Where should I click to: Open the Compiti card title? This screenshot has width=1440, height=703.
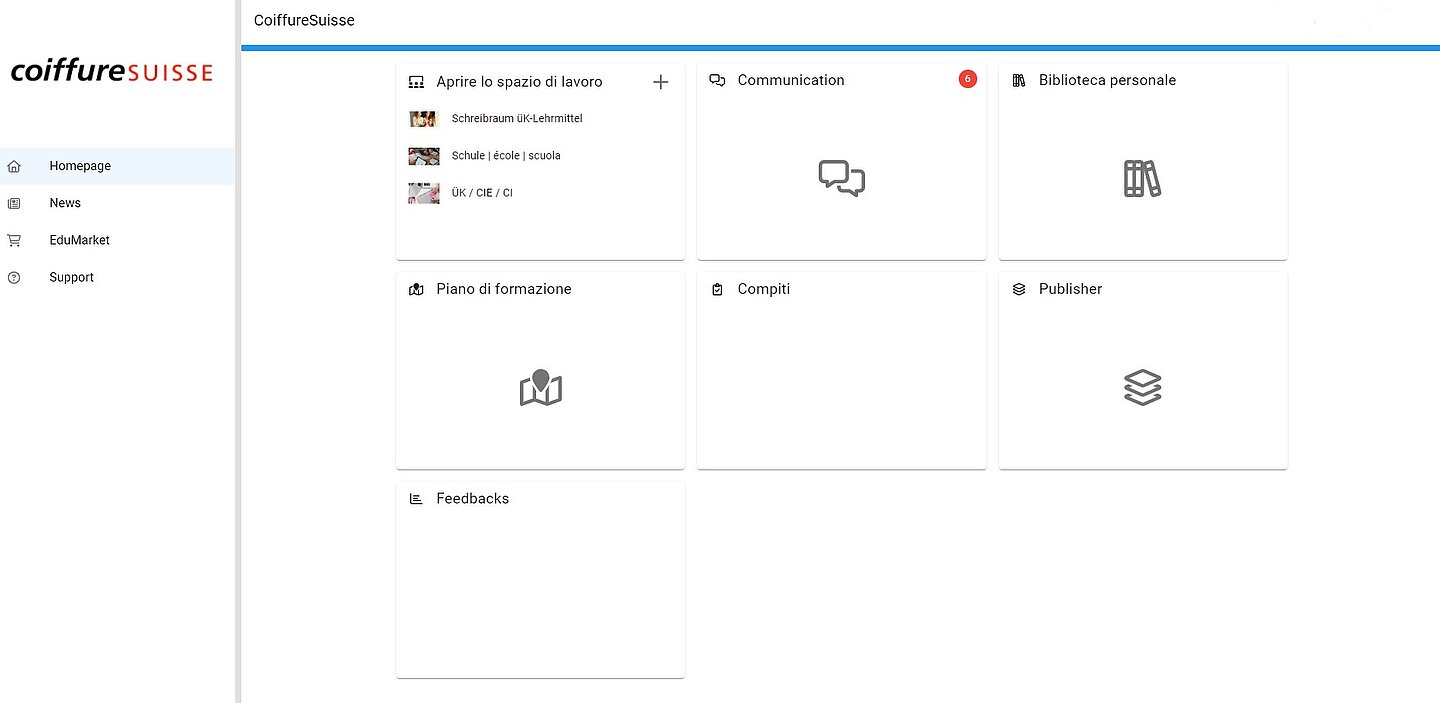[x=763, y=289]
